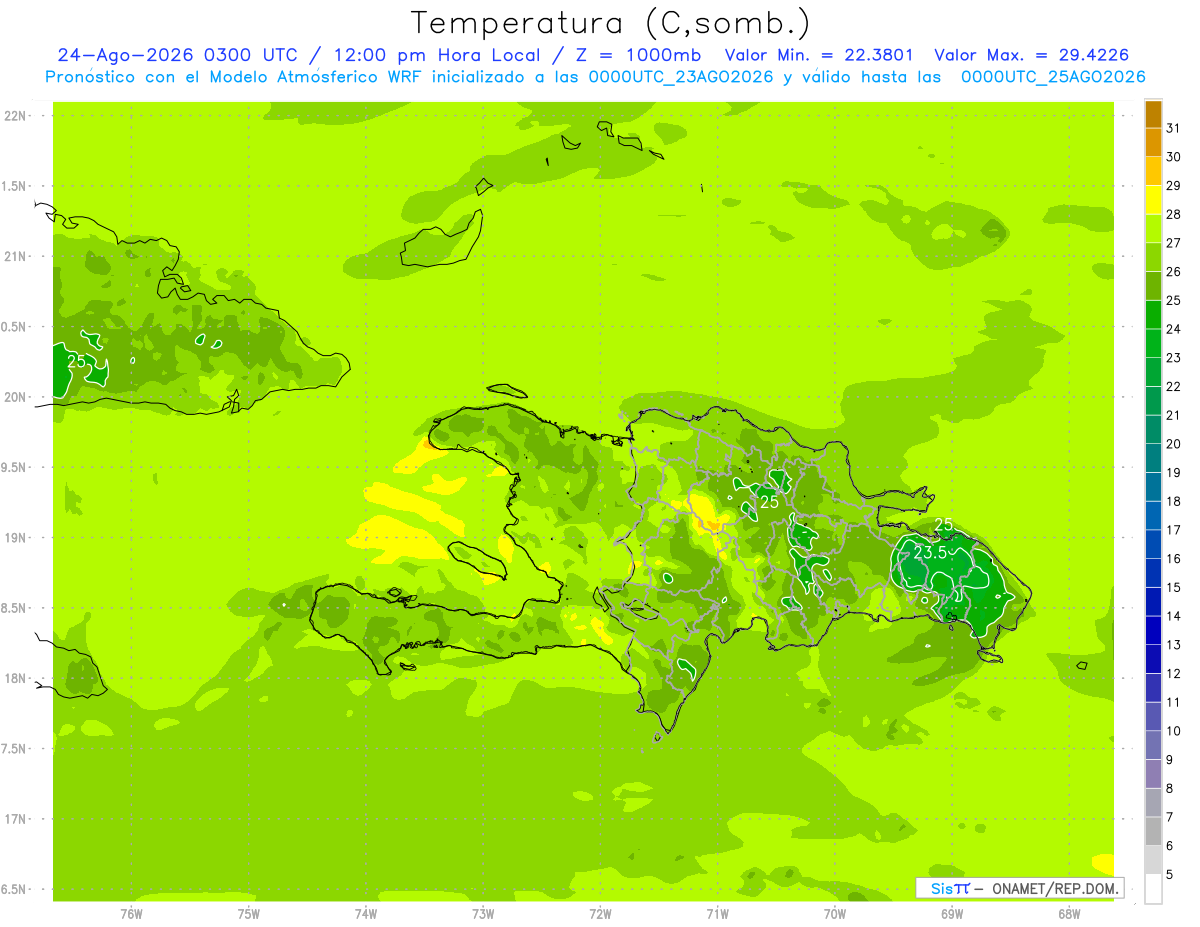Click the SisTT ONAMET/REP.DOM. watermark box
The height and width of the screenshot is (927, 1200).
click(1020, 888)
